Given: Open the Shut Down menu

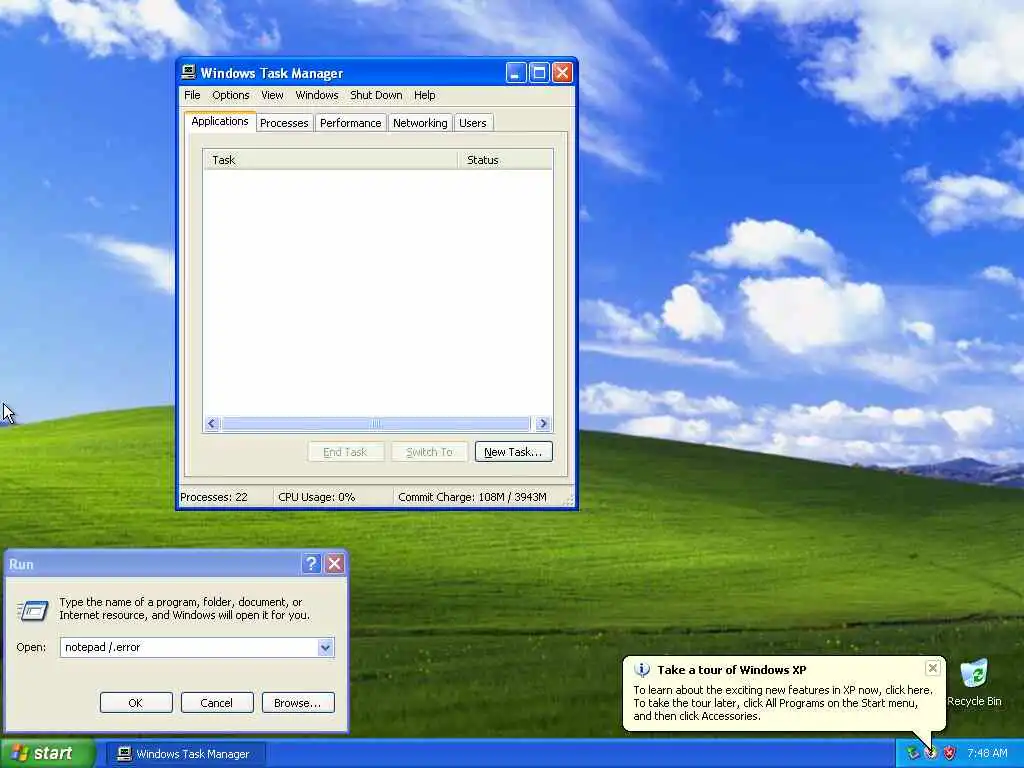Looking at the screenshot, I should pos(376,95).
